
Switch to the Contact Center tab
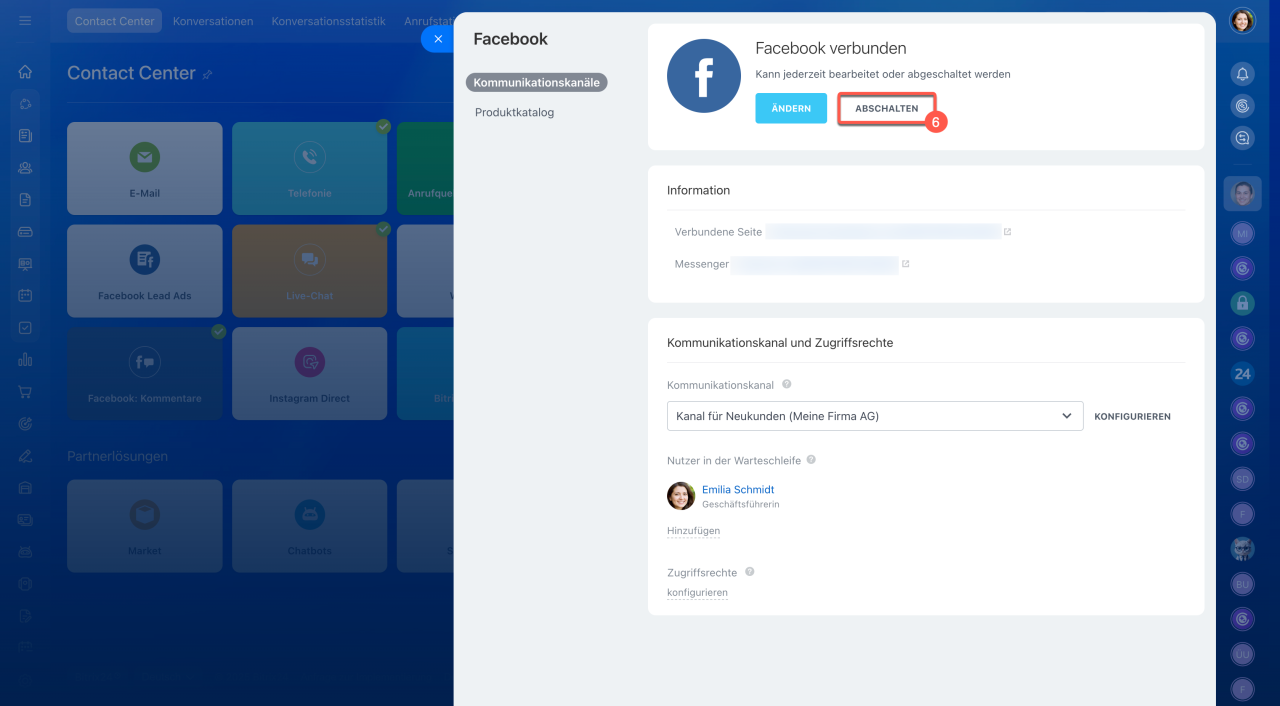coord(115,21)
